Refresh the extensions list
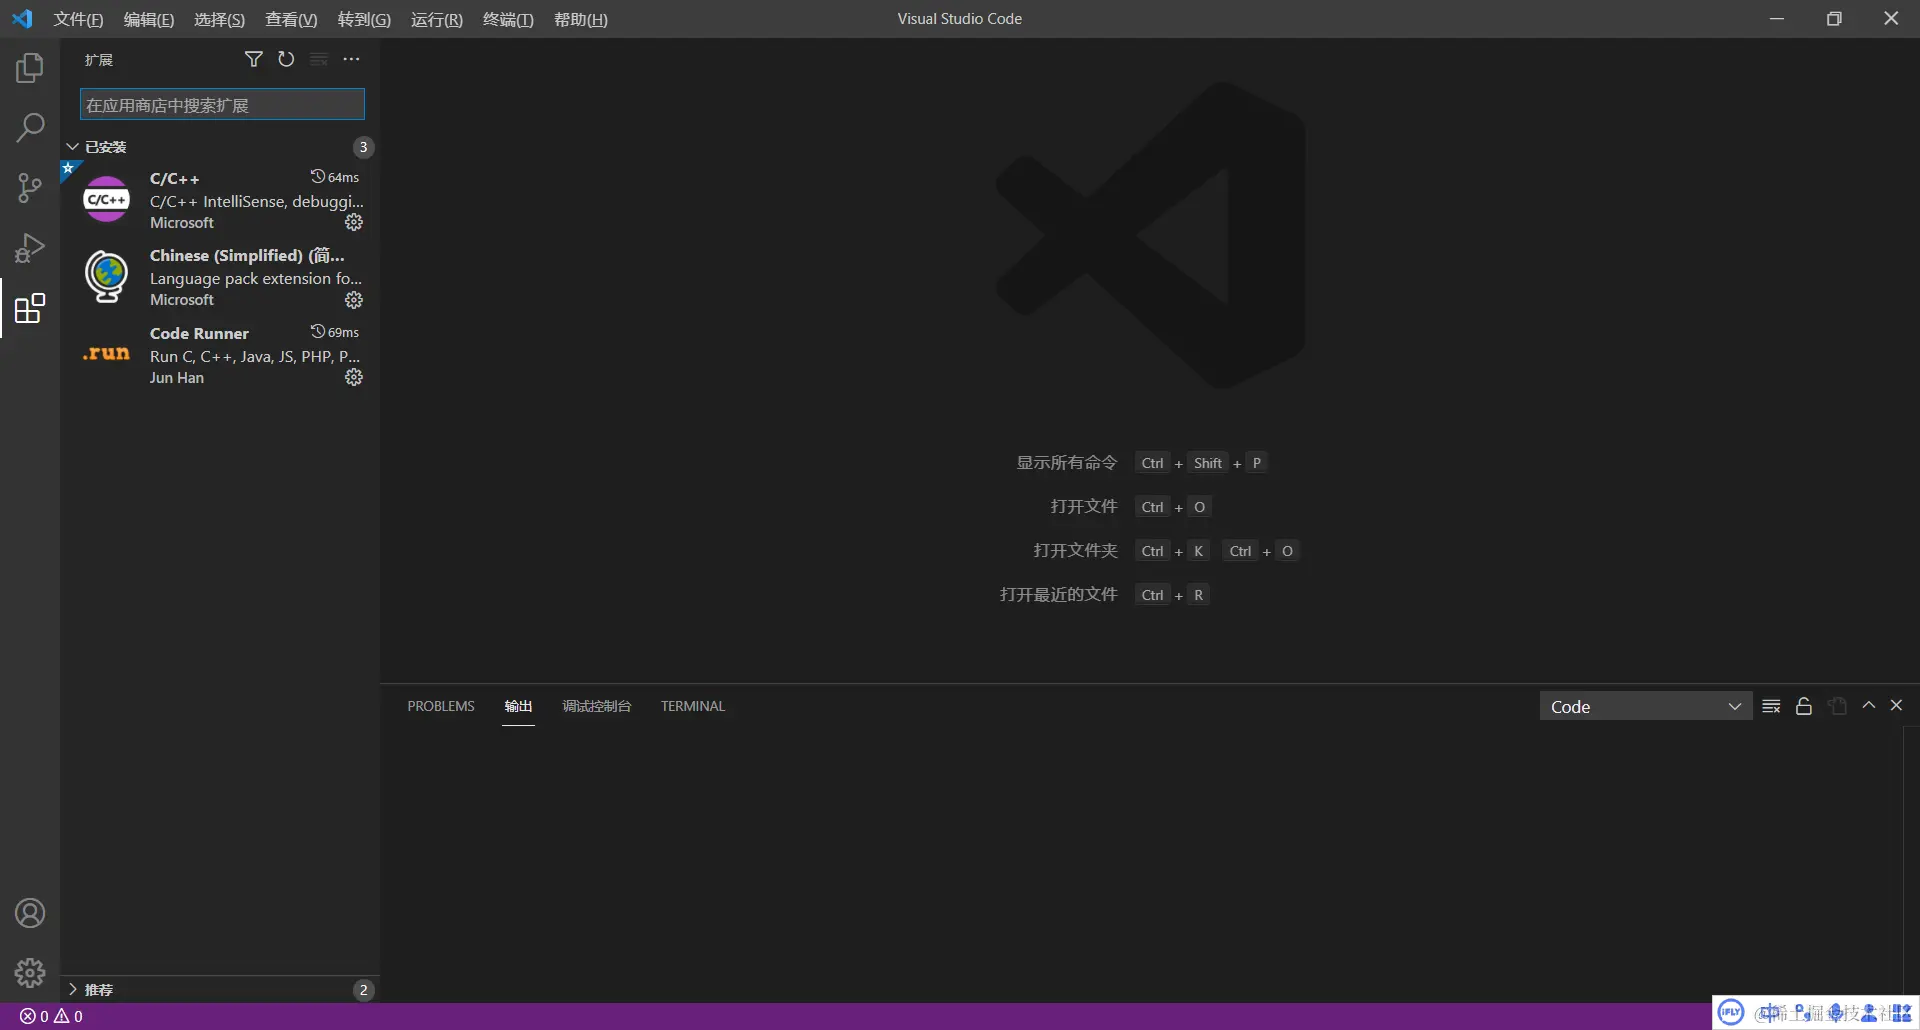Screen dimensions: 1920x1030 click(286, 59)
